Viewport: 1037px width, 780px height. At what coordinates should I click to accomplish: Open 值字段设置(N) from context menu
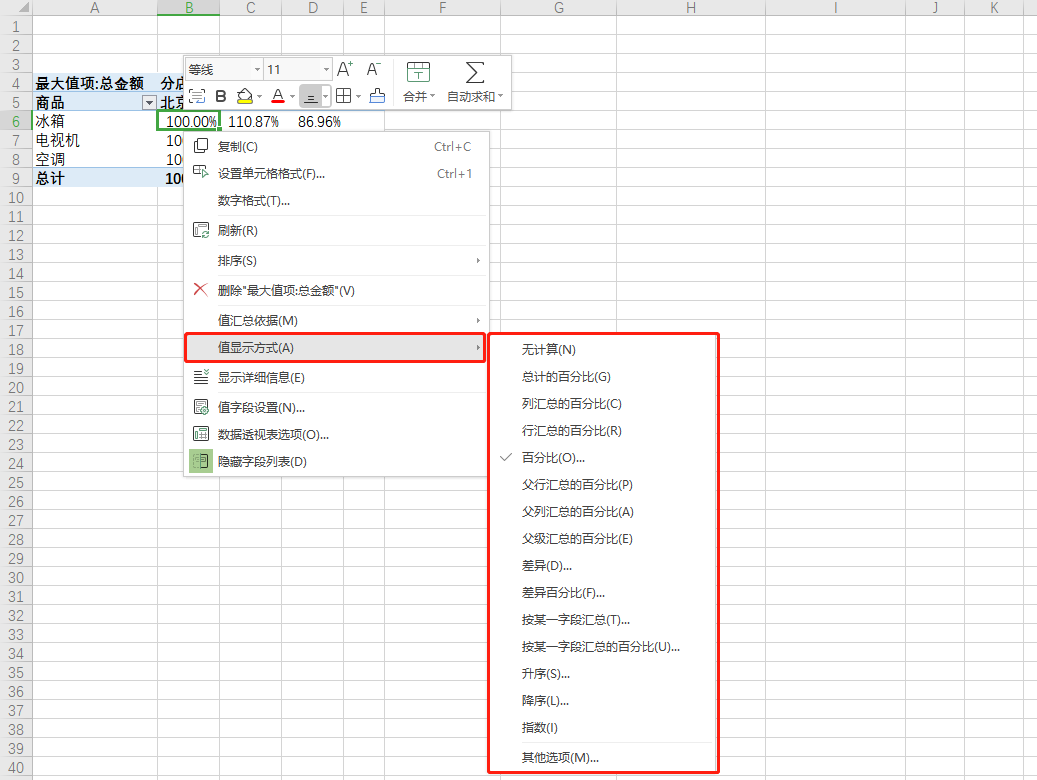pyautogui.click(x=261, y=407)
